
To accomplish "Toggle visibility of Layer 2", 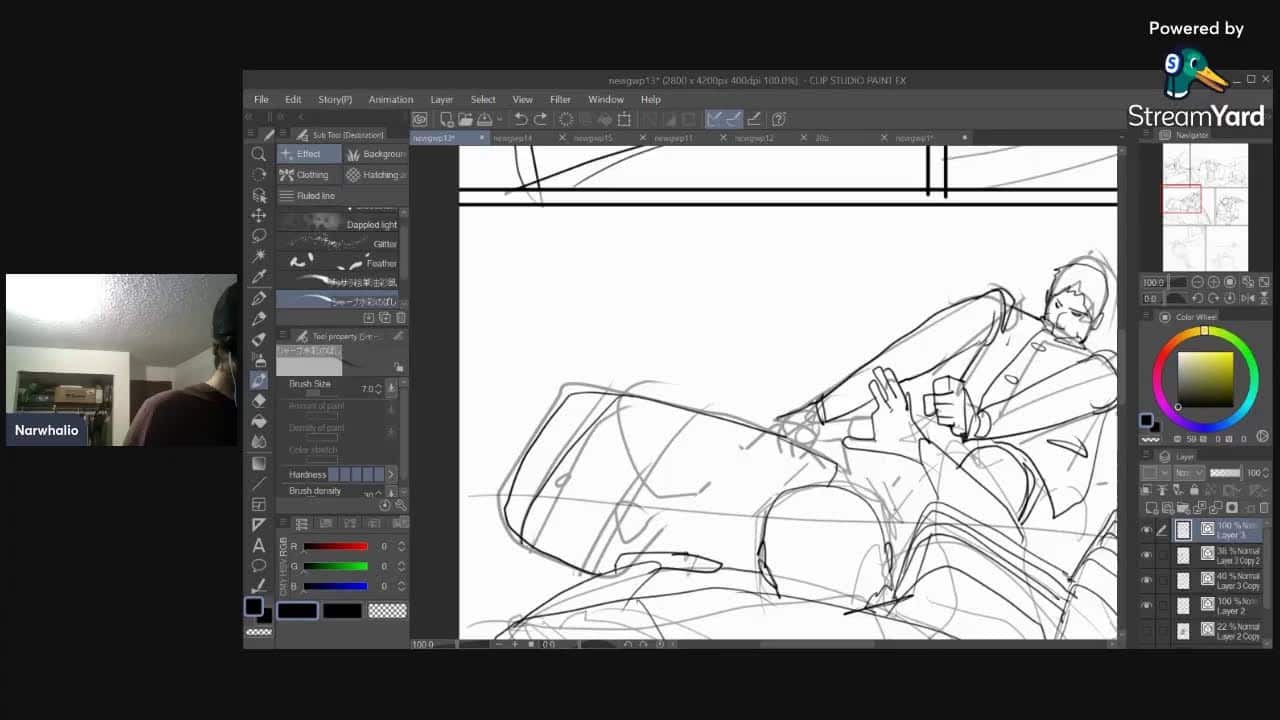I will click(1146, 605).
